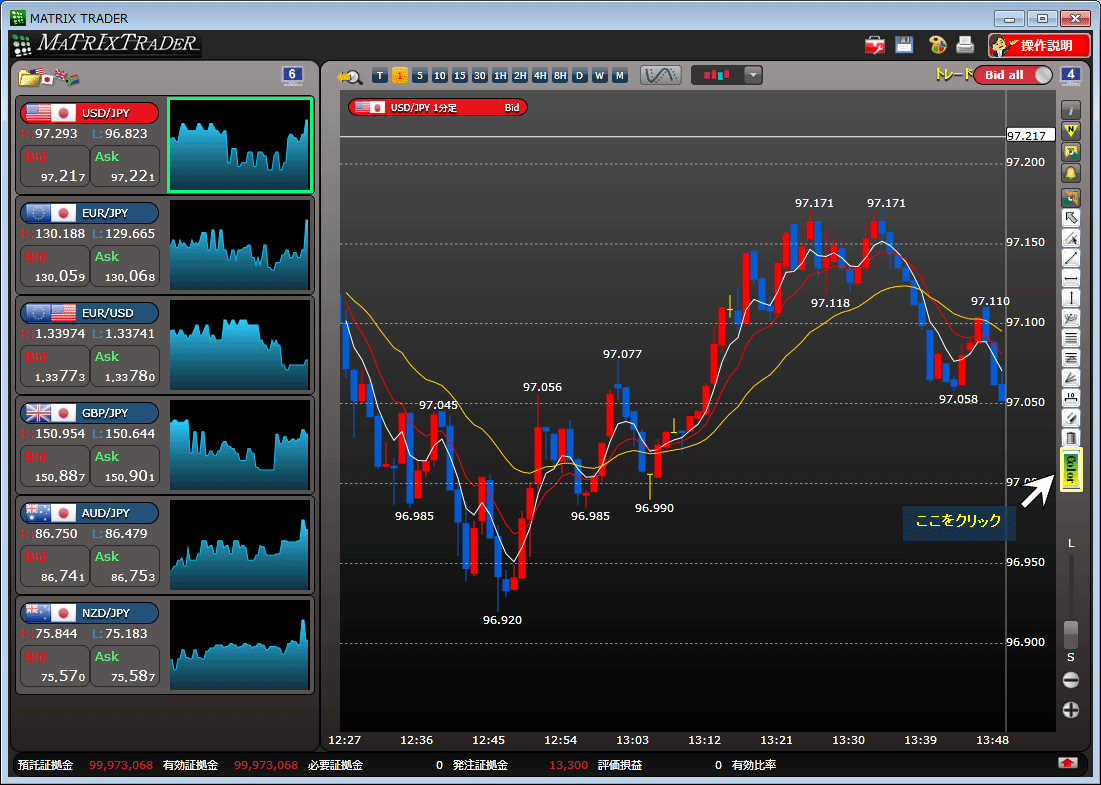Select the eraser tool
The width and height of the screenshot is (1101, 785).
(x=1070, y=418)
